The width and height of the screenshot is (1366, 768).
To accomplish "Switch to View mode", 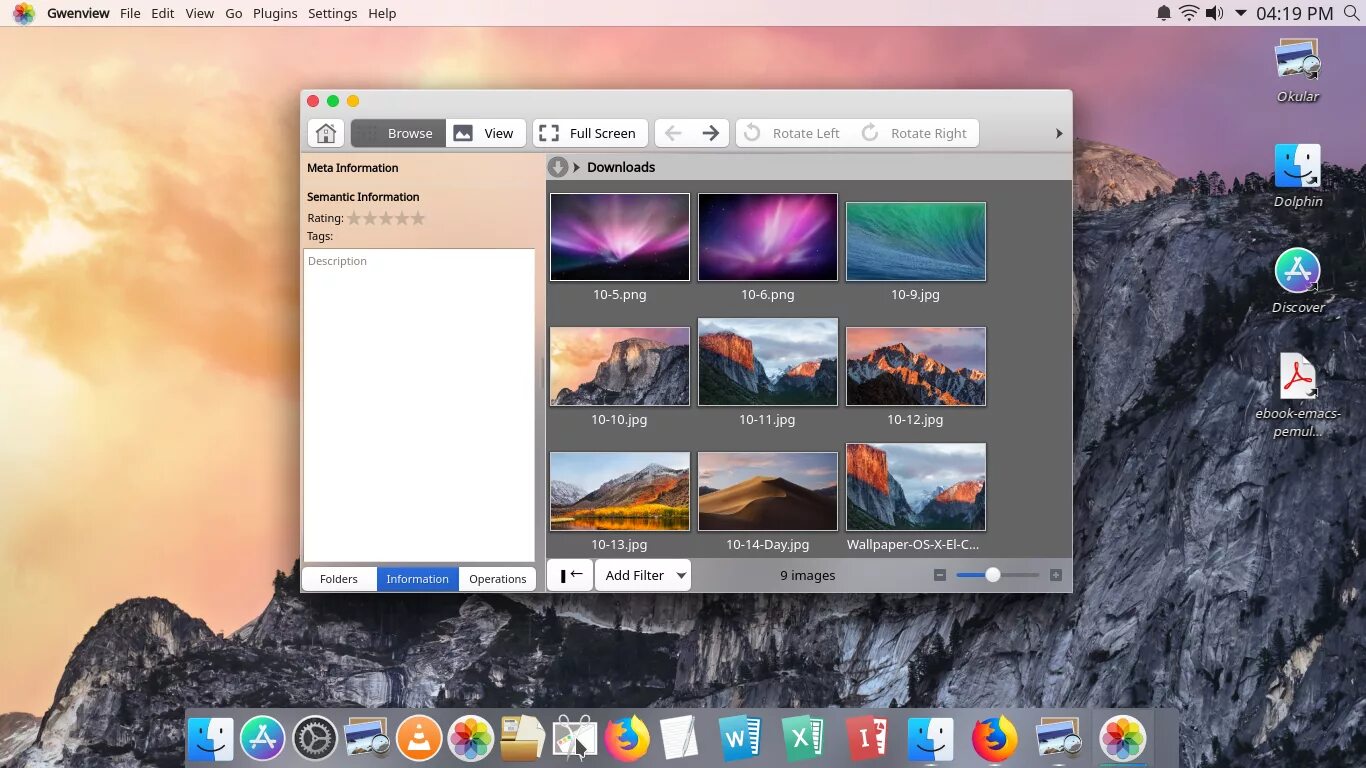I will point(485,133).
